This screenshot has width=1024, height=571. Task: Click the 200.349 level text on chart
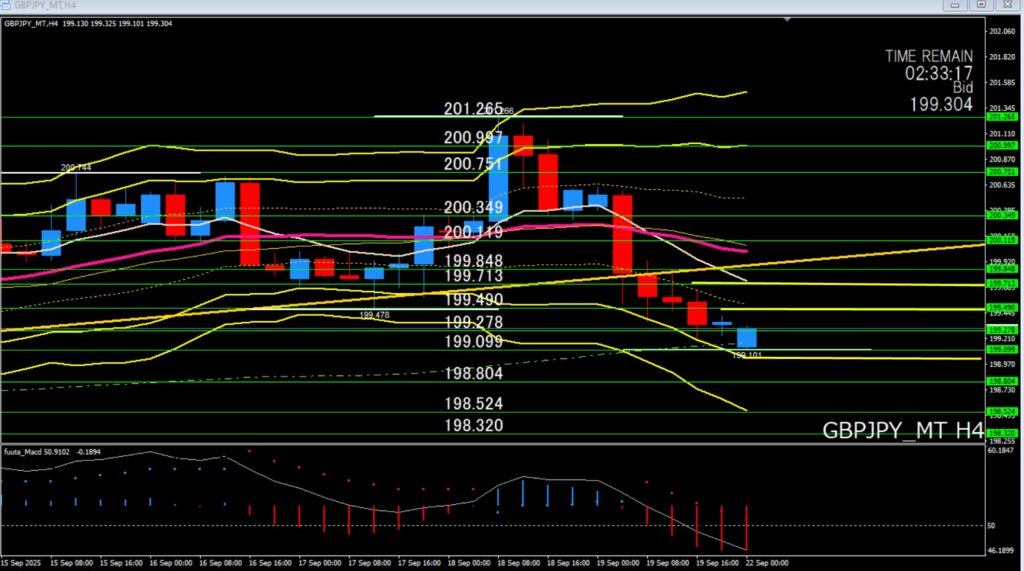tap(474, 208)
